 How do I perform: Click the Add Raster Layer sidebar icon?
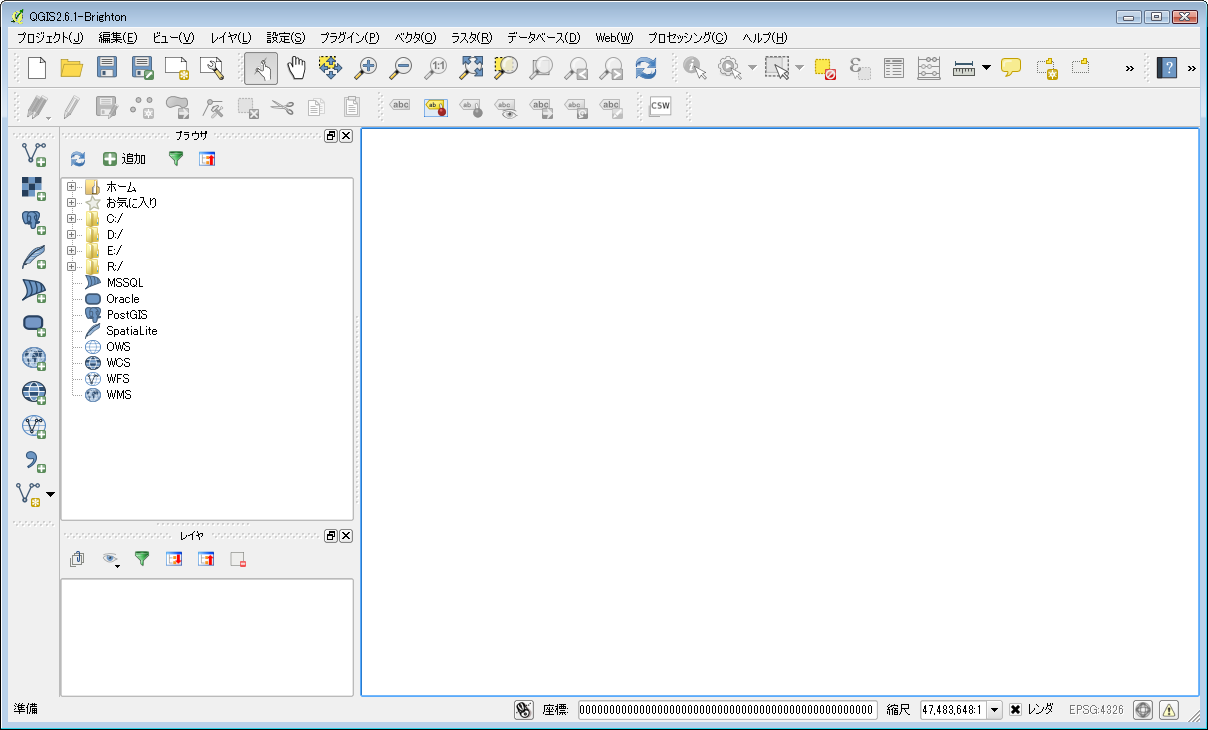[x=34, y=189]
